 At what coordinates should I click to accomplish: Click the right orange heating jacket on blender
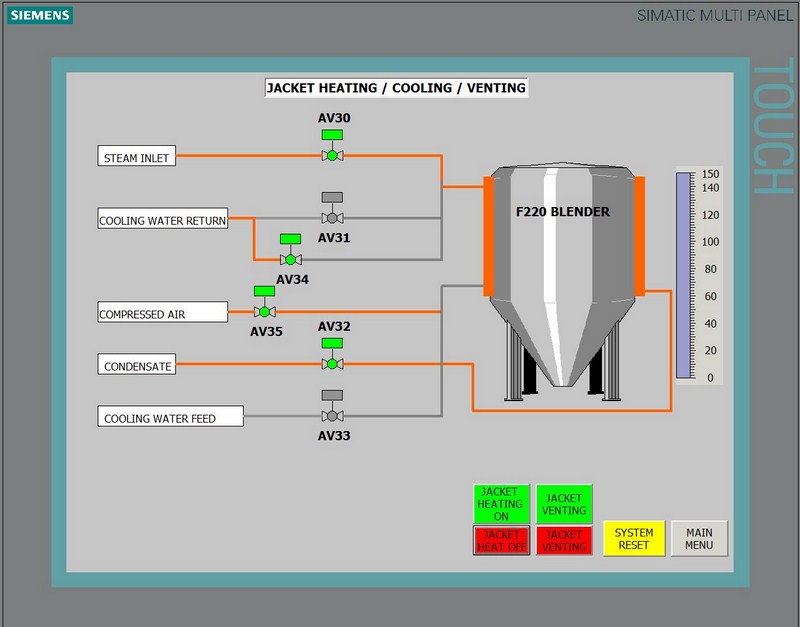[640, 236]
